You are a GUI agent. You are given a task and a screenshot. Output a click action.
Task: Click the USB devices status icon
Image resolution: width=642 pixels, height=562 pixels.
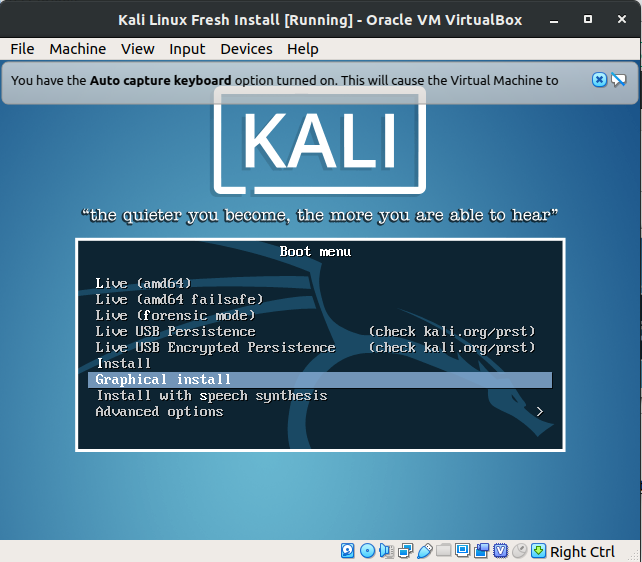(425, 551)
